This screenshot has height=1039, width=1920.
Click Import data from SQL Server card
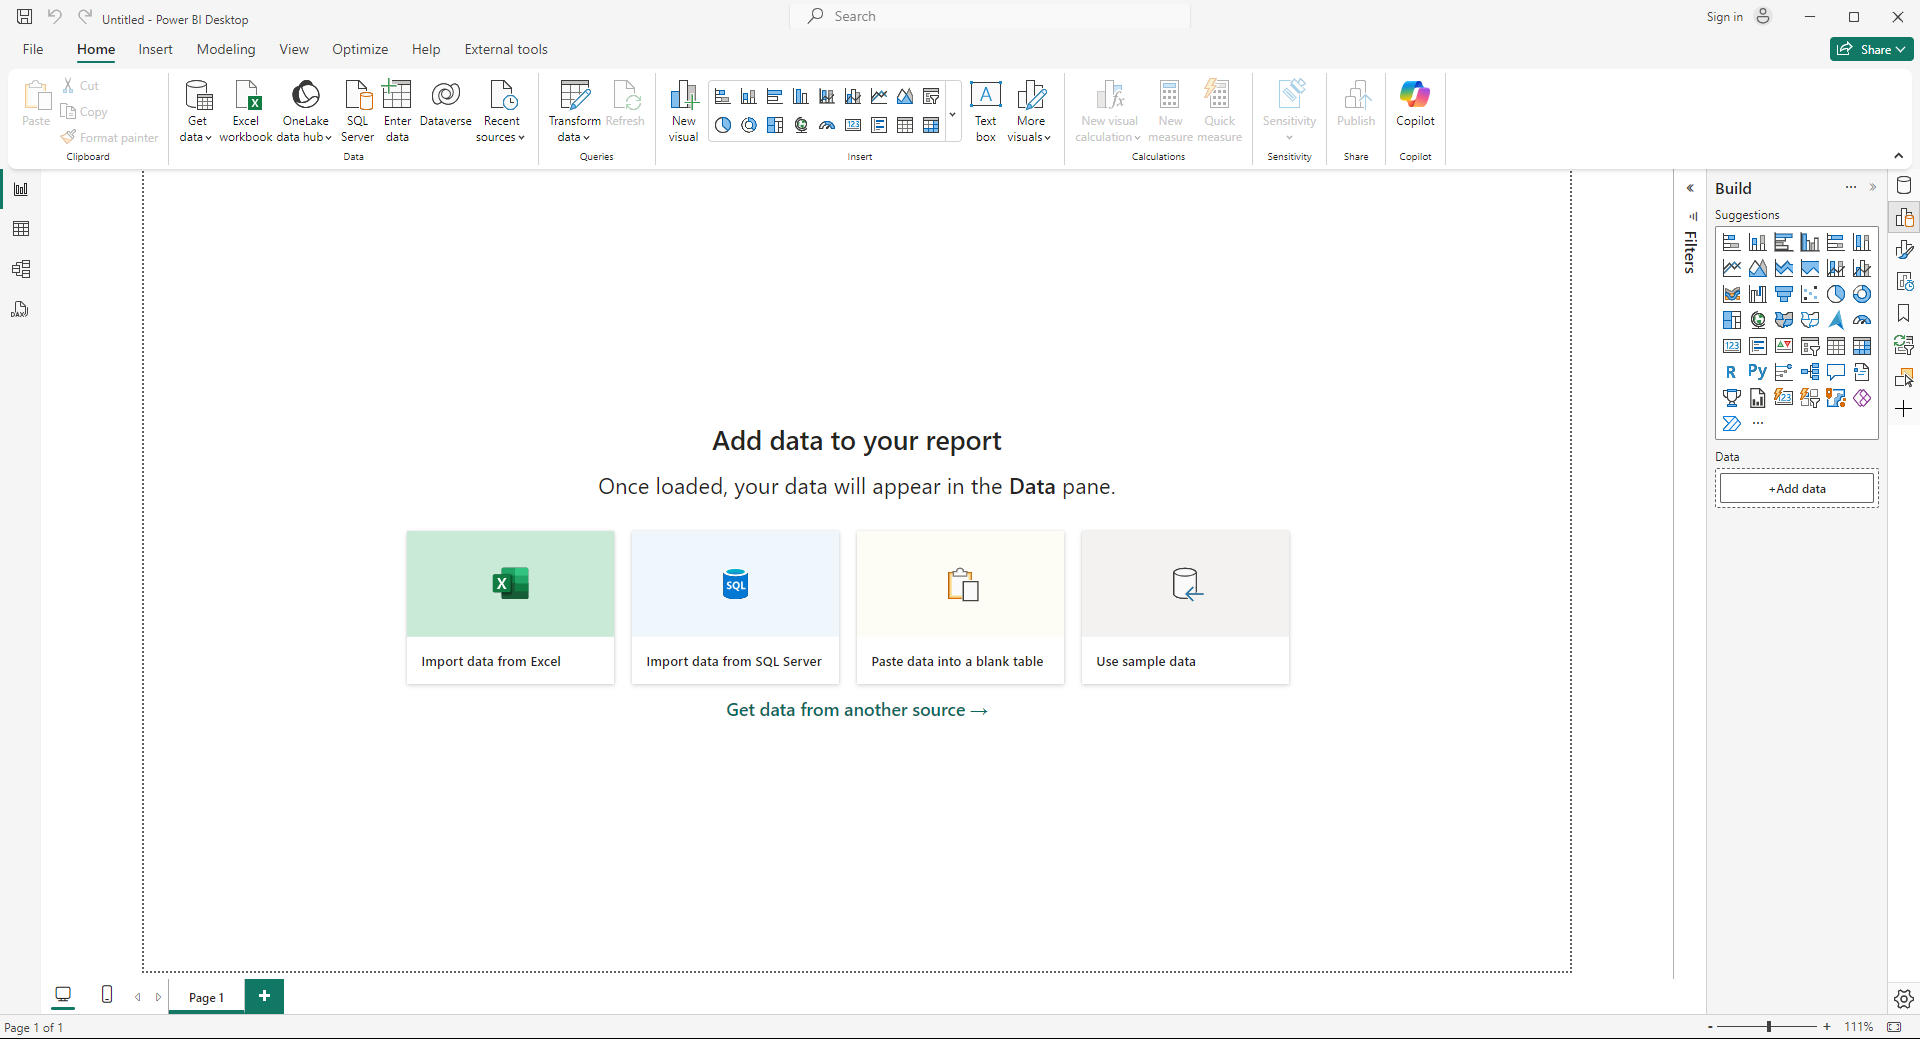click(x=735, y=607)
